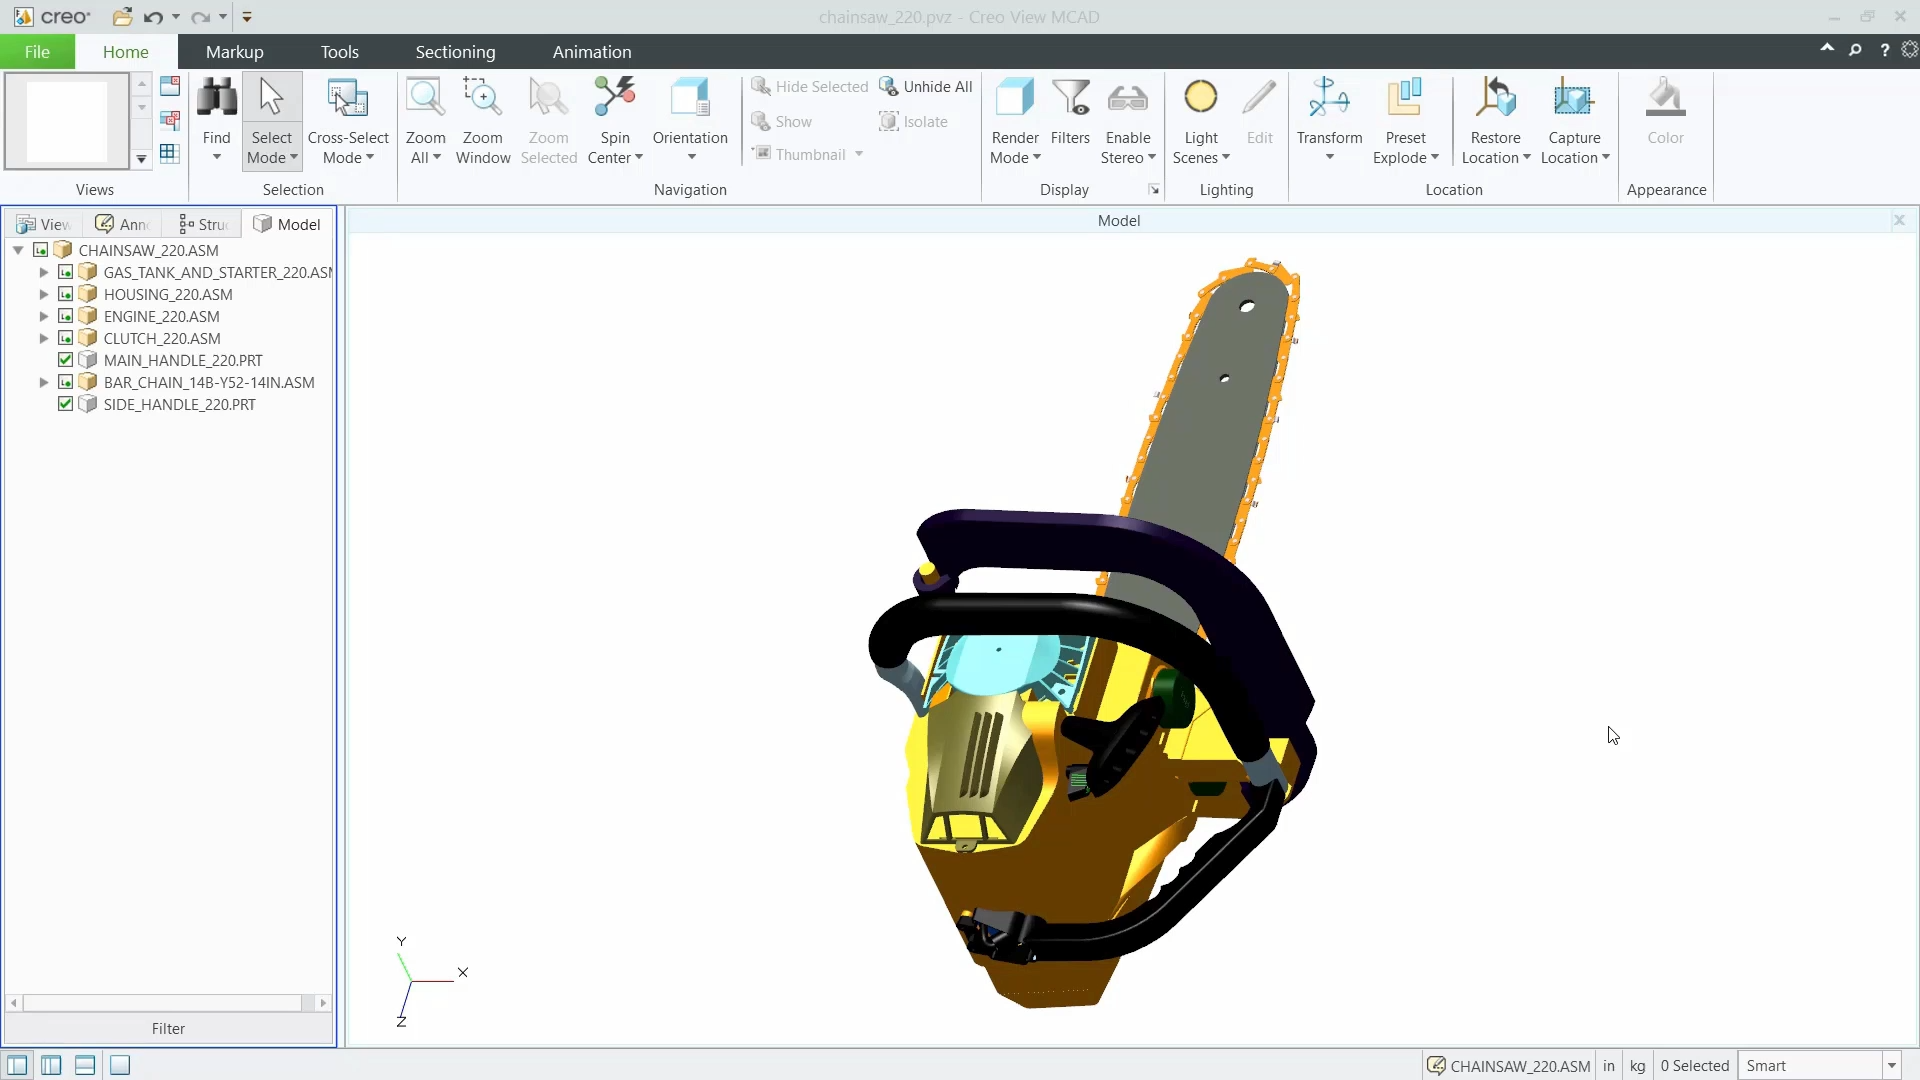Uncheck SIDE_HANDLE_220.PRT in model tree
The height and width of the screenshot is (1080, 1920).
[65, 404]
